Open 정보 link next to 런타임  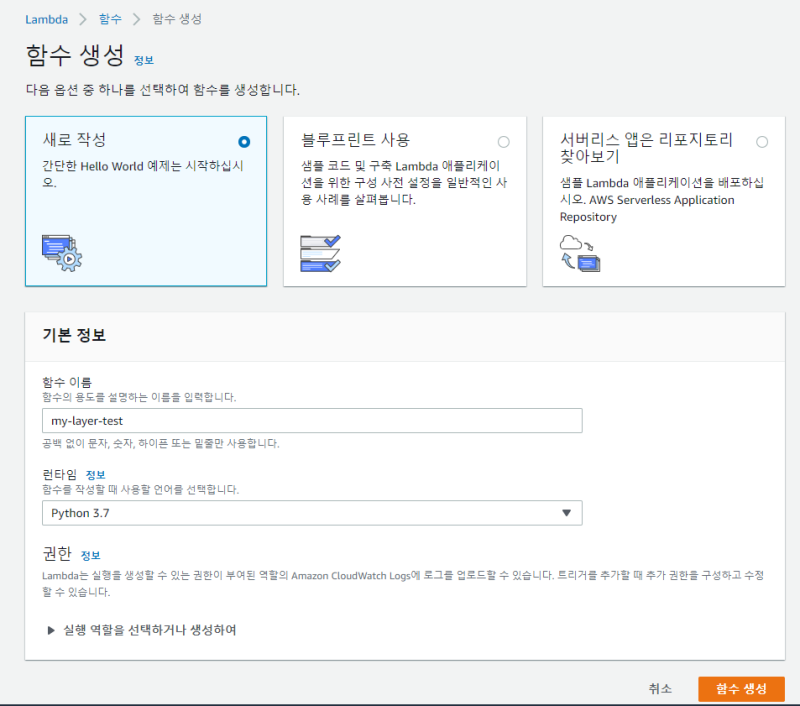coord(95,475)
